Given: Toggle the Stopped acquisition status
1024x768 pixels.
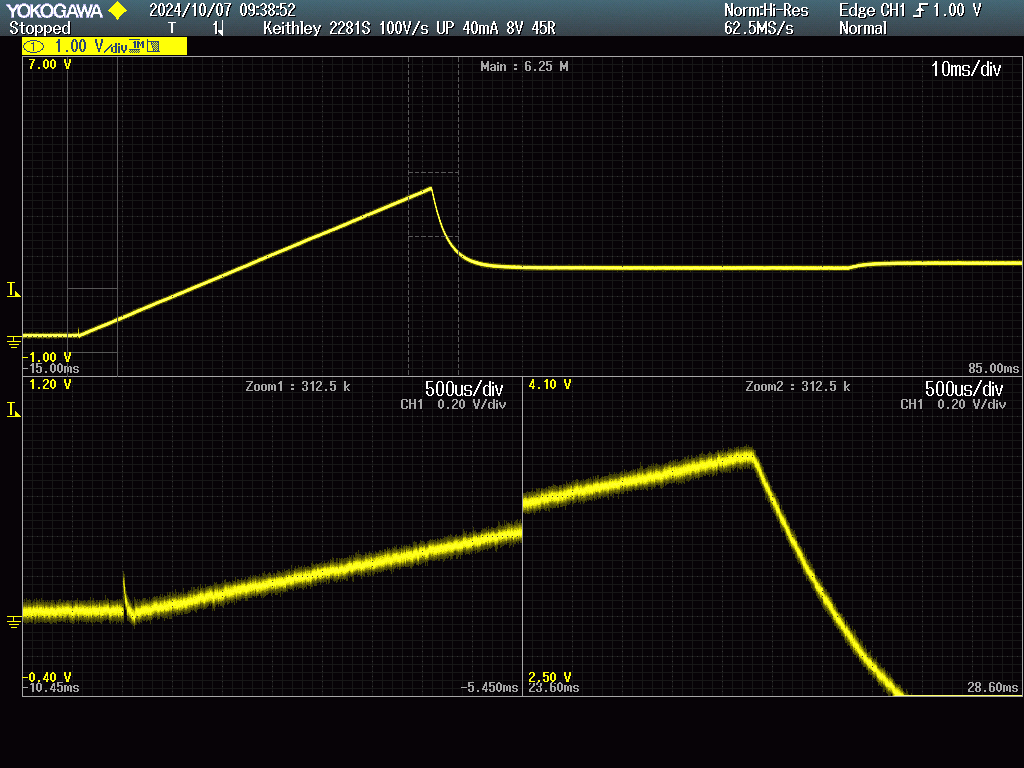Looking at the screenshot, I should (40, 28).
